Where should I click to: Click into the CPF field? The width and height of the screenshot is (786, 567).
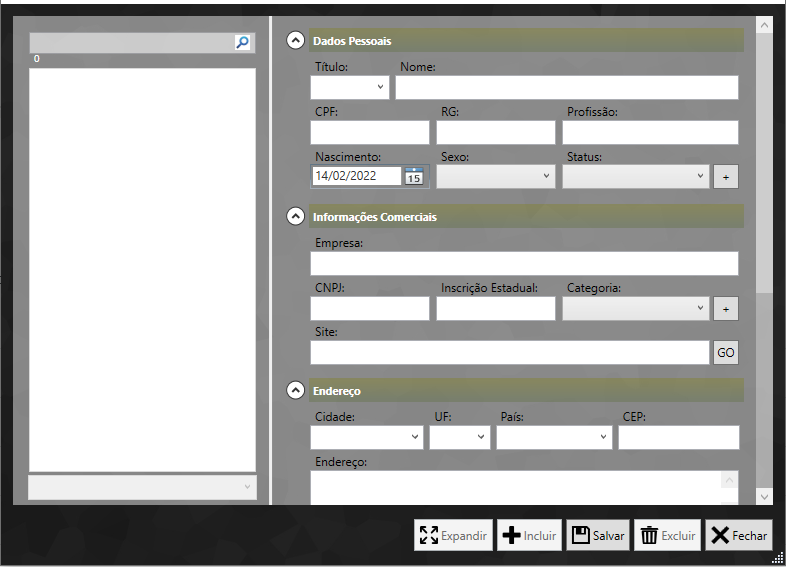pos(369,133)
